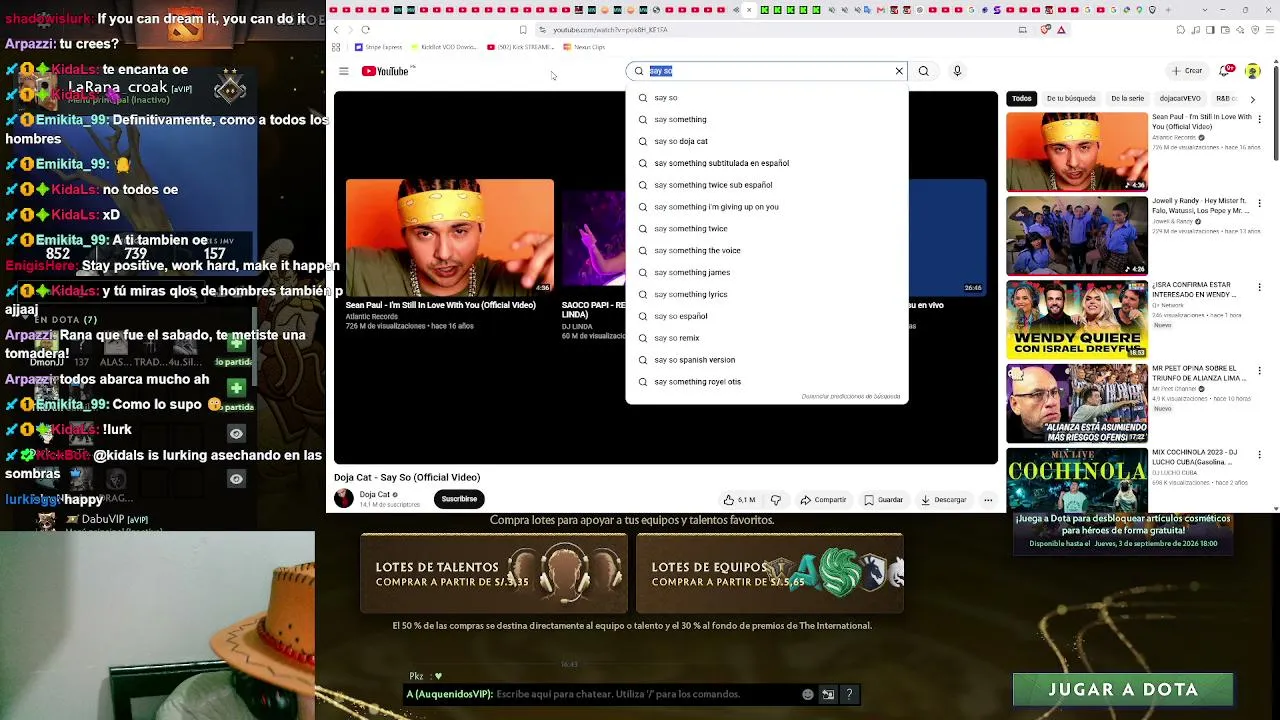Open the YouTube guide hamburger menu

343,71
